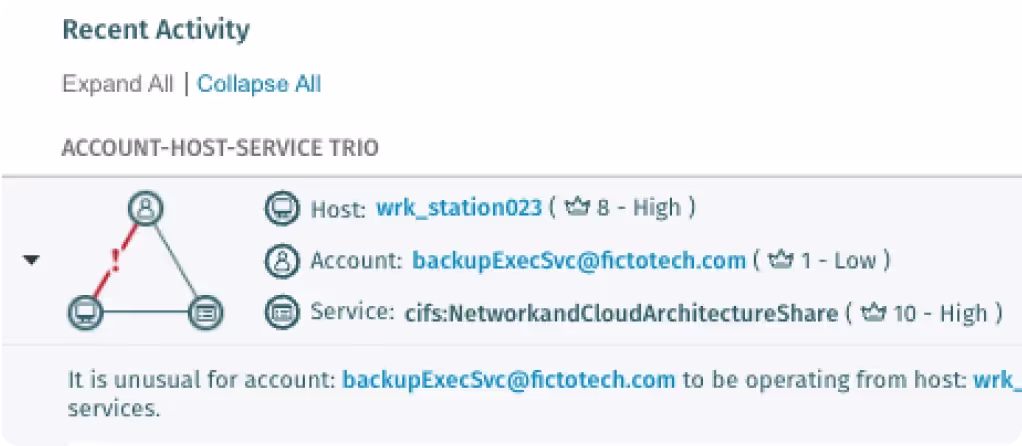Click the service icon beside the Service label
Image resolution: width=1022 pixels, height=446 pixels.
(282, 313)
